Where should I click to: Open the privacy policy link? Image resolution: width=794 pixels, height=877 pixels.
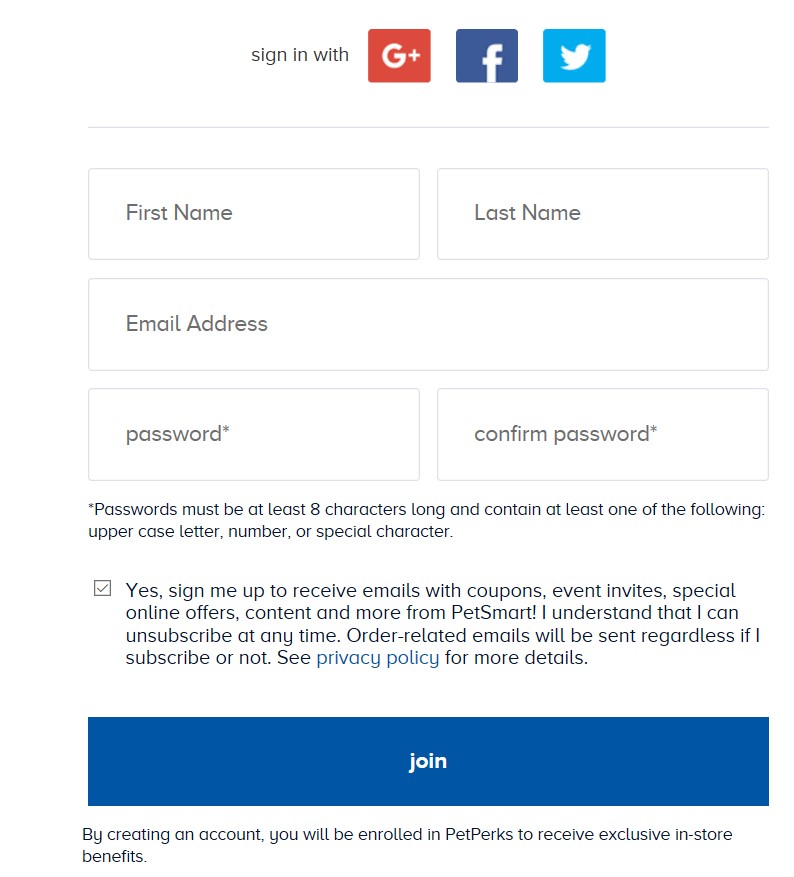(378, 658)
